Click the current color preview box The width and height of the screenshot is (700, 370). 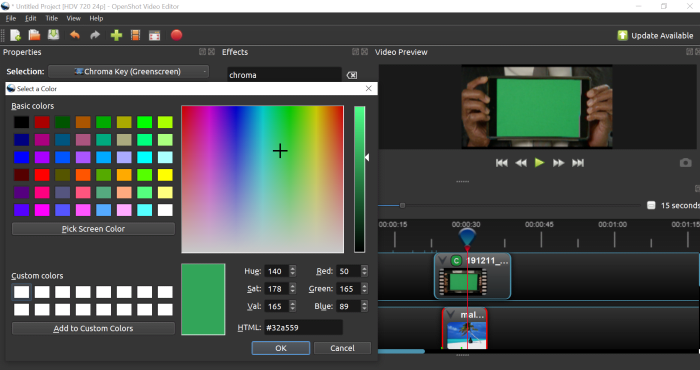point(203,299)
